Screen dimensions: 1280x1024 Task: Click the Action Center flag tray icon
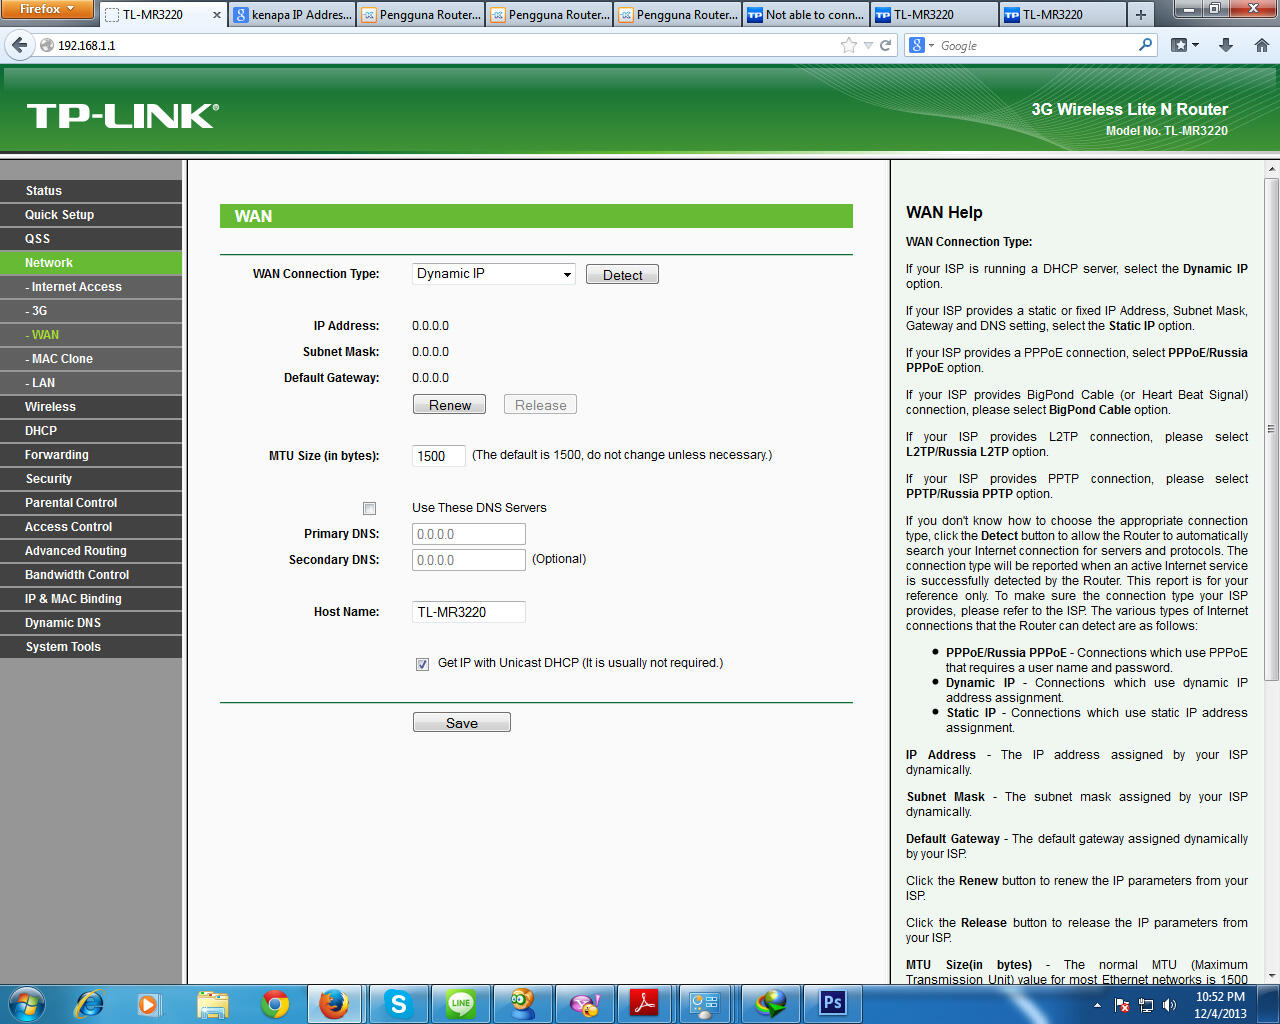pos(1122,1005)
